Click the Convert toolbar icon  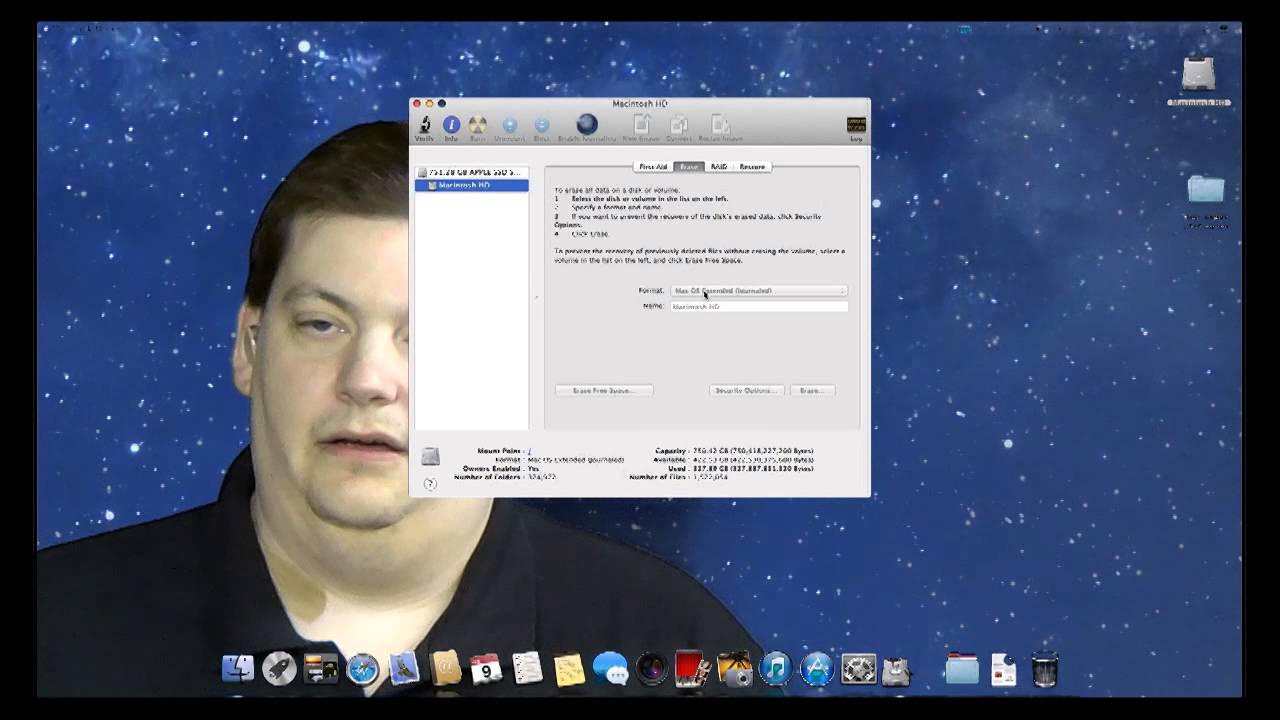(x=678, y=125)
